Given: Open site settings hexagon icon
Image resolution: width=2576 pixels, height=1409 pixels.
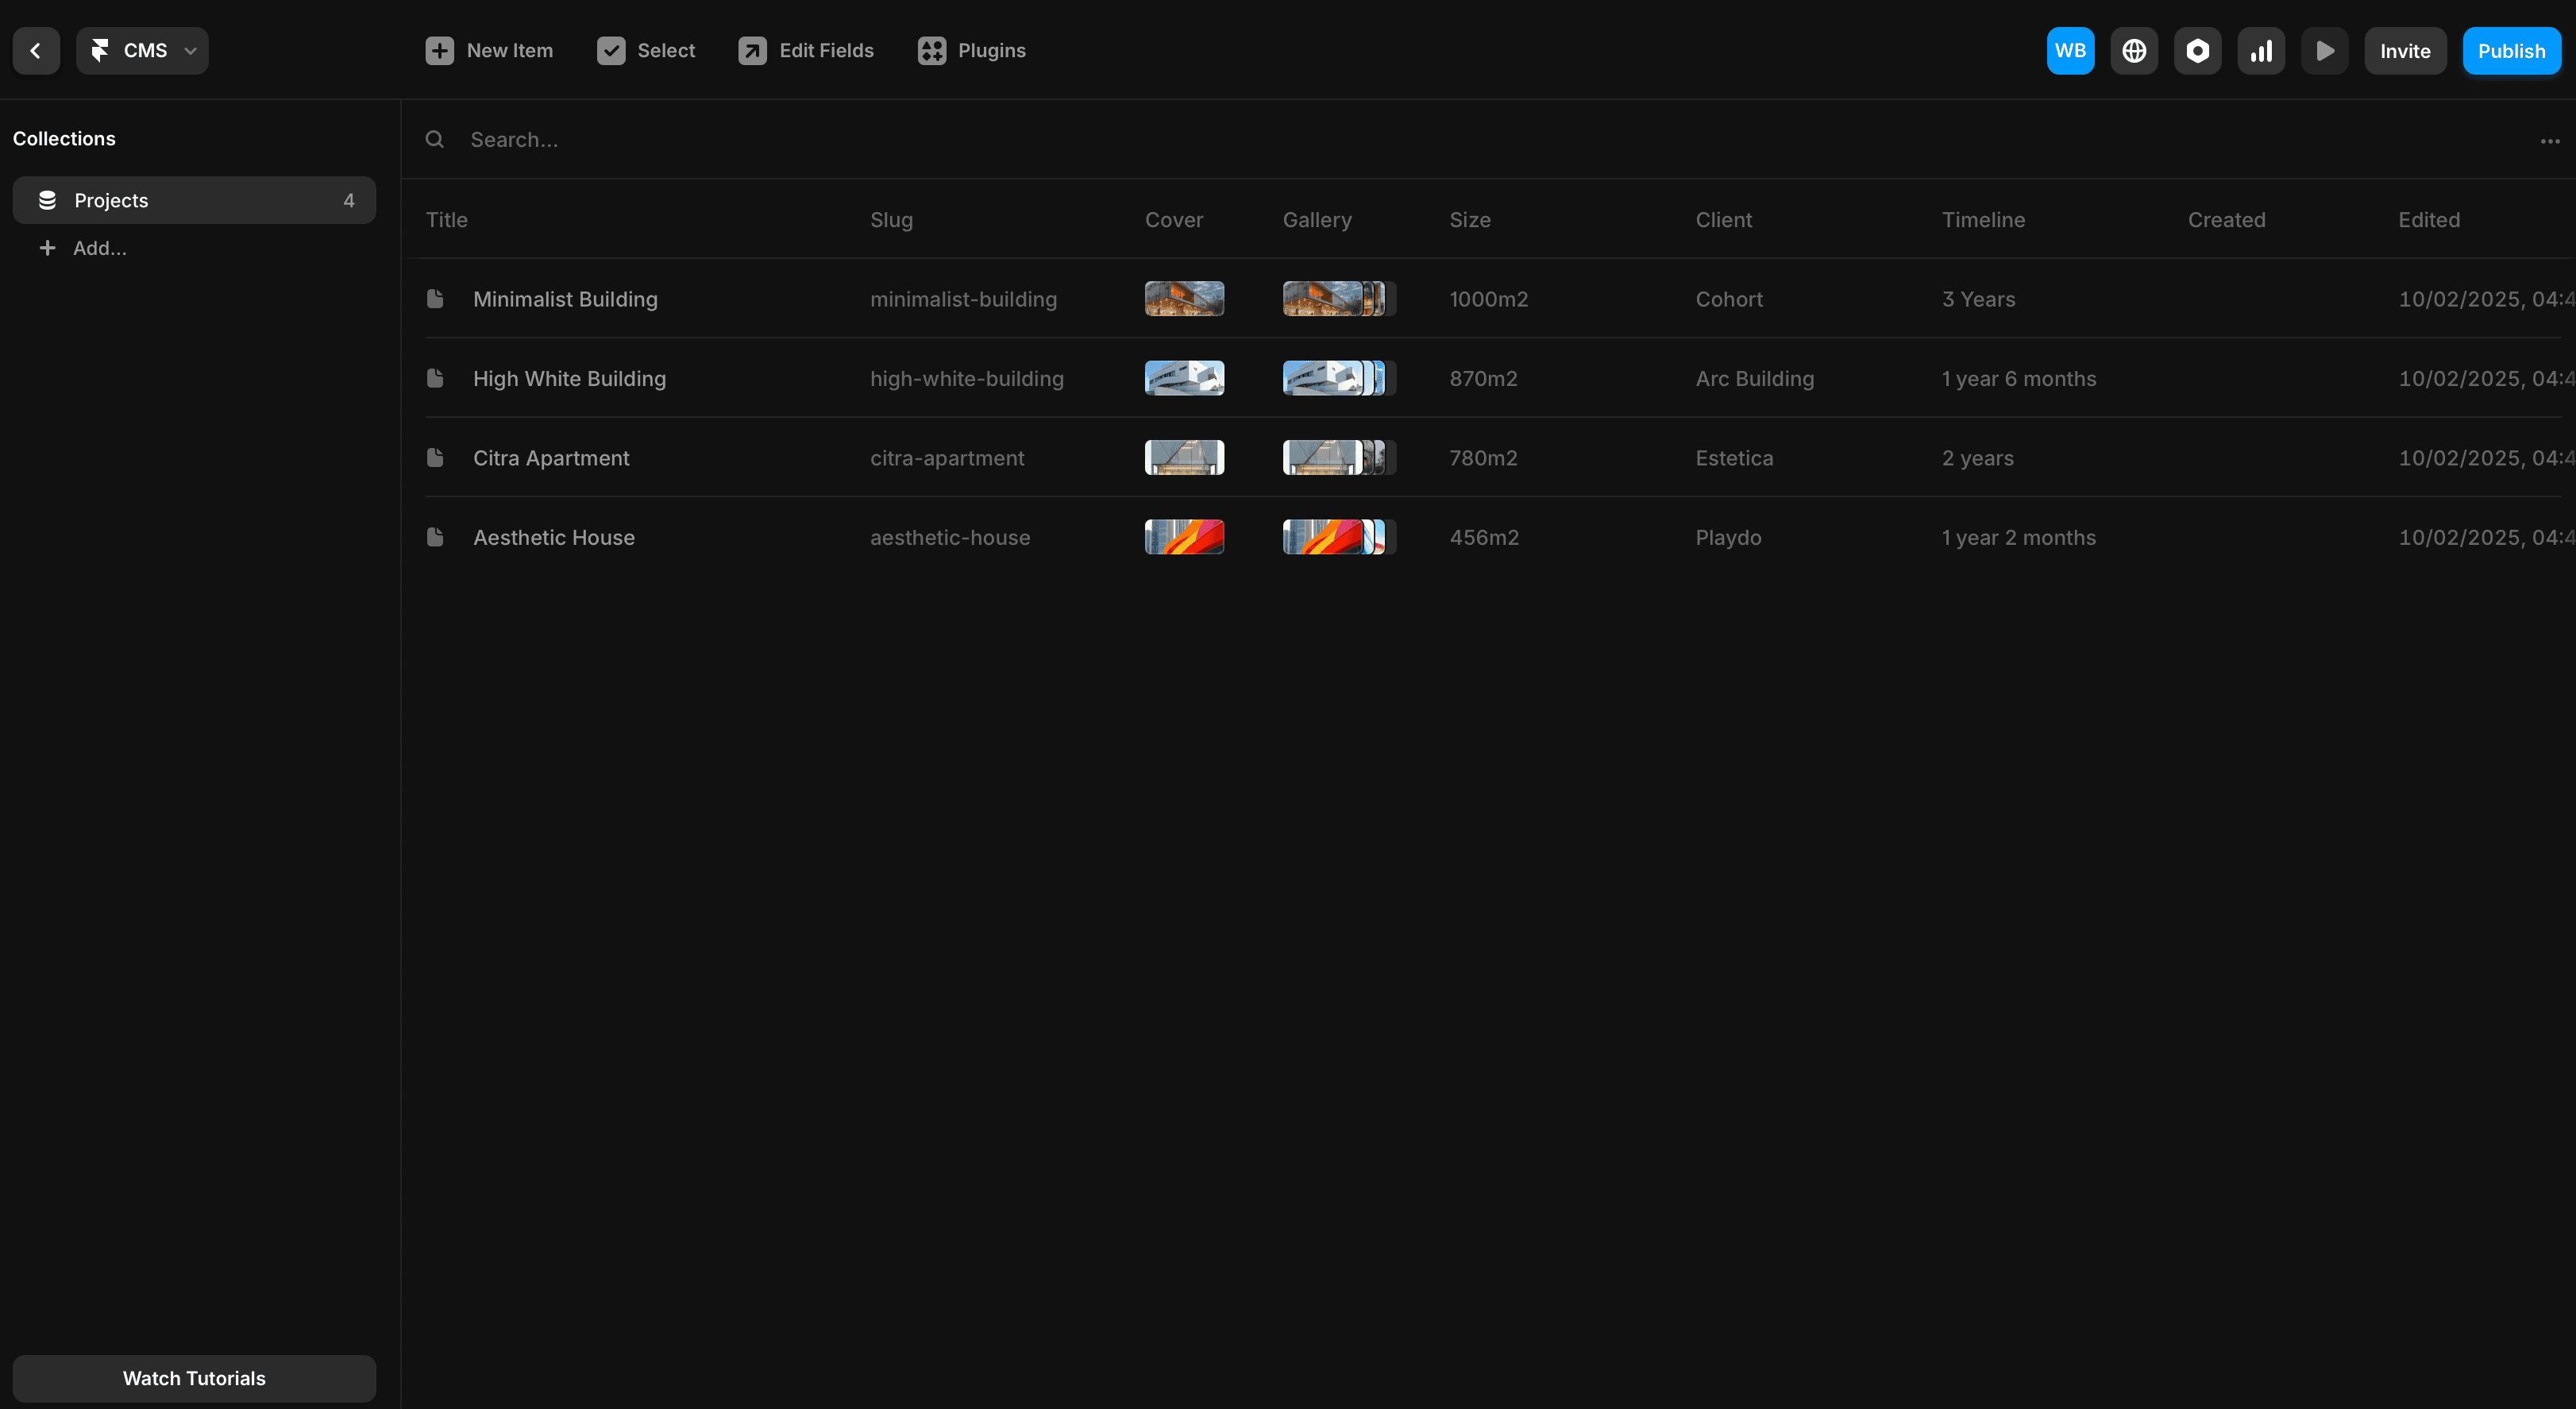Looking at the screenshot, I should (x=2197, y=51).
